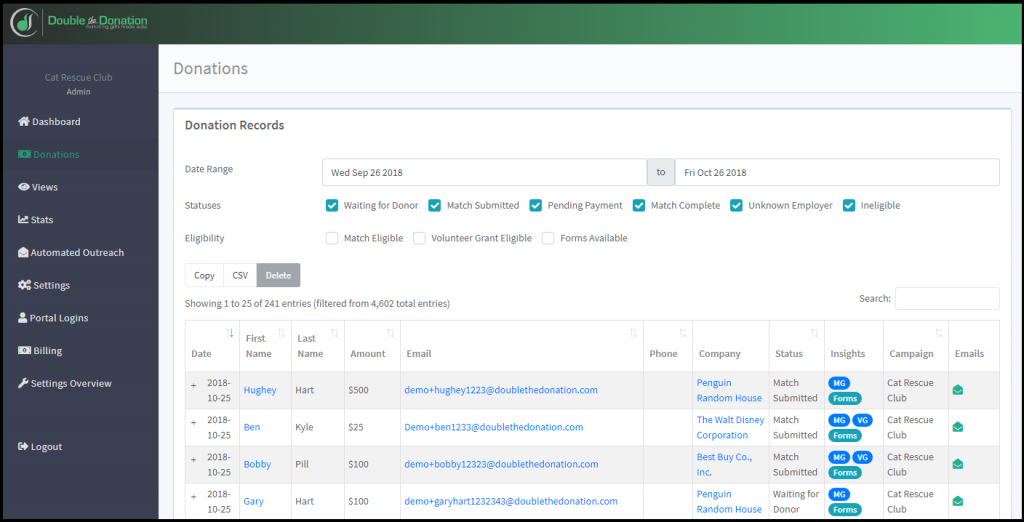Uncheck the Unknown Employer status
Image resolution: width=1024 pixels, height=522 pixels.
(x=736, y=205)
